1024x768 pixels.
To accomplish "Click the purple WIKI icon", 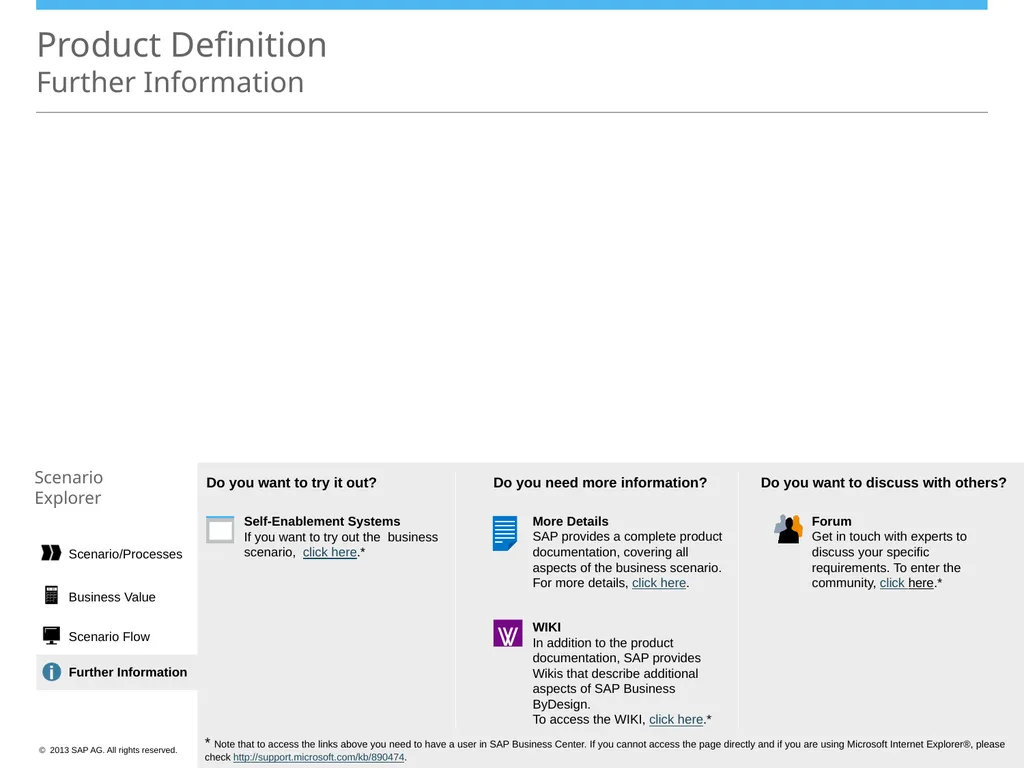I will click(x=507, y=633).
